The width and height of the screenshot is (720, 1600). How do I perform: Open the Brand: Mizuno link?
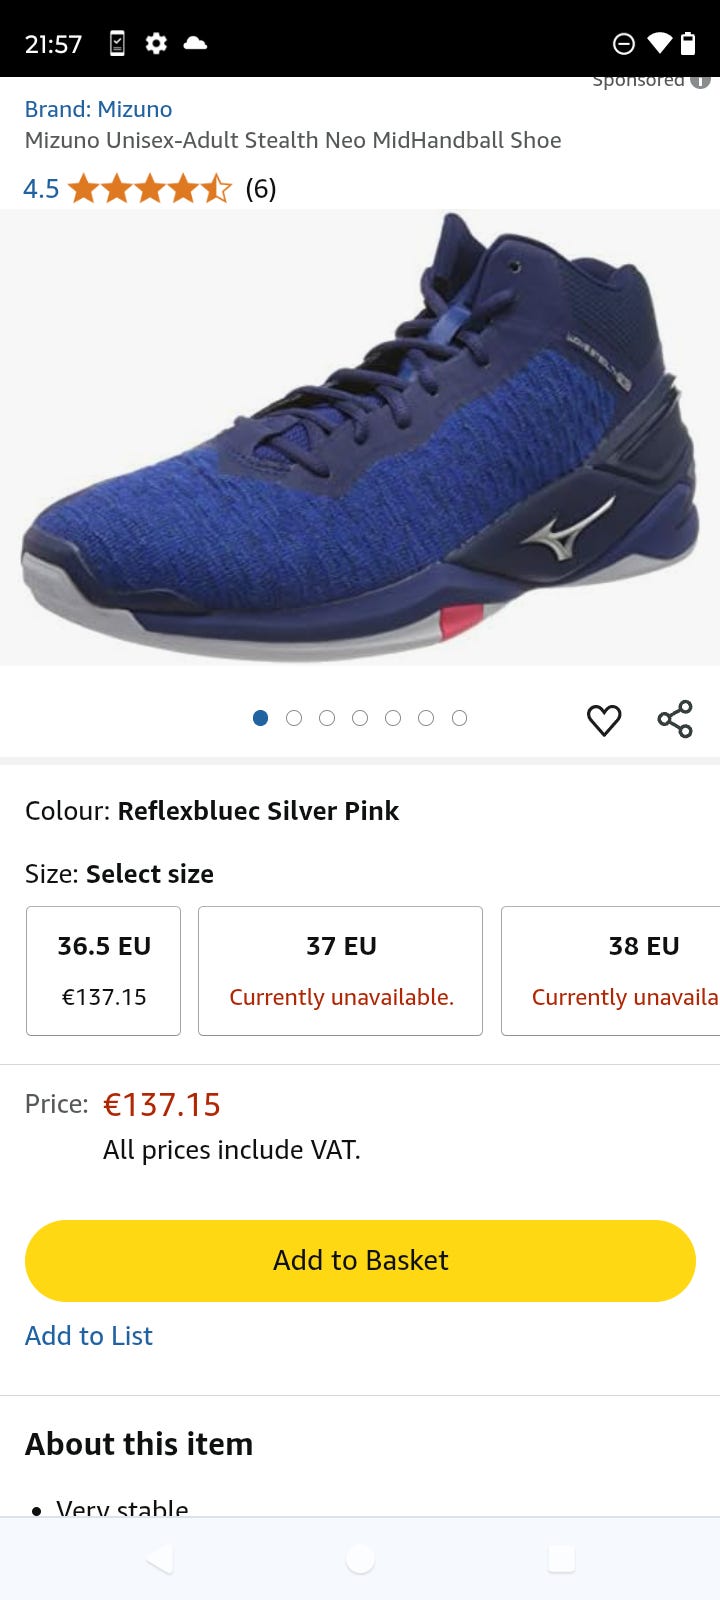[x=99, y=109]
